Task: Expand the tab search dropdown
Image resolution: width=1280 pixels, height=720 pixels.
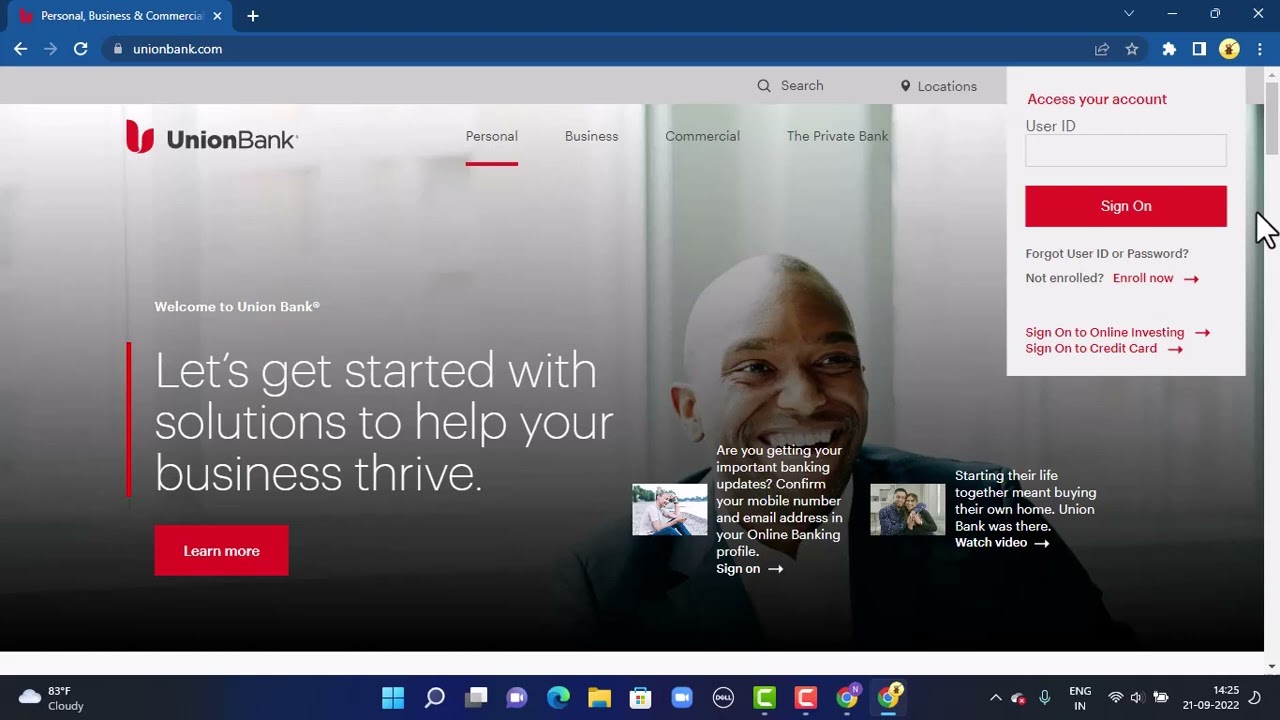Action: click(x=1129, y=14)
